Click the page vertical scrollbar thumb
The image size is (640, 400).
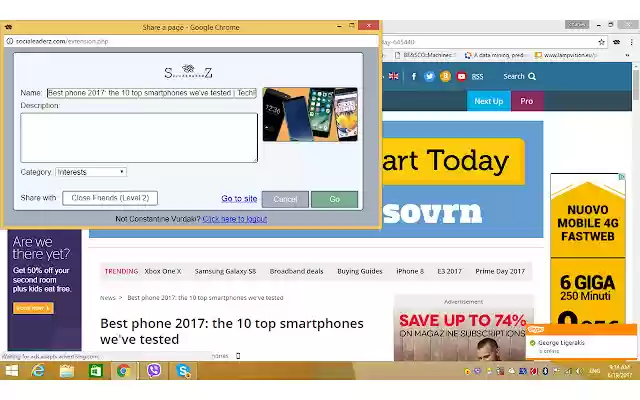(636, 84)
